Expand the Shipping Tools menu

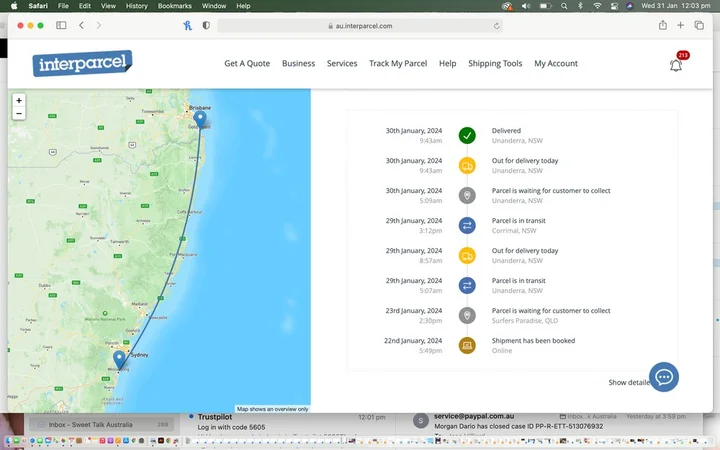pyautogui.click(x=495, y=64)
